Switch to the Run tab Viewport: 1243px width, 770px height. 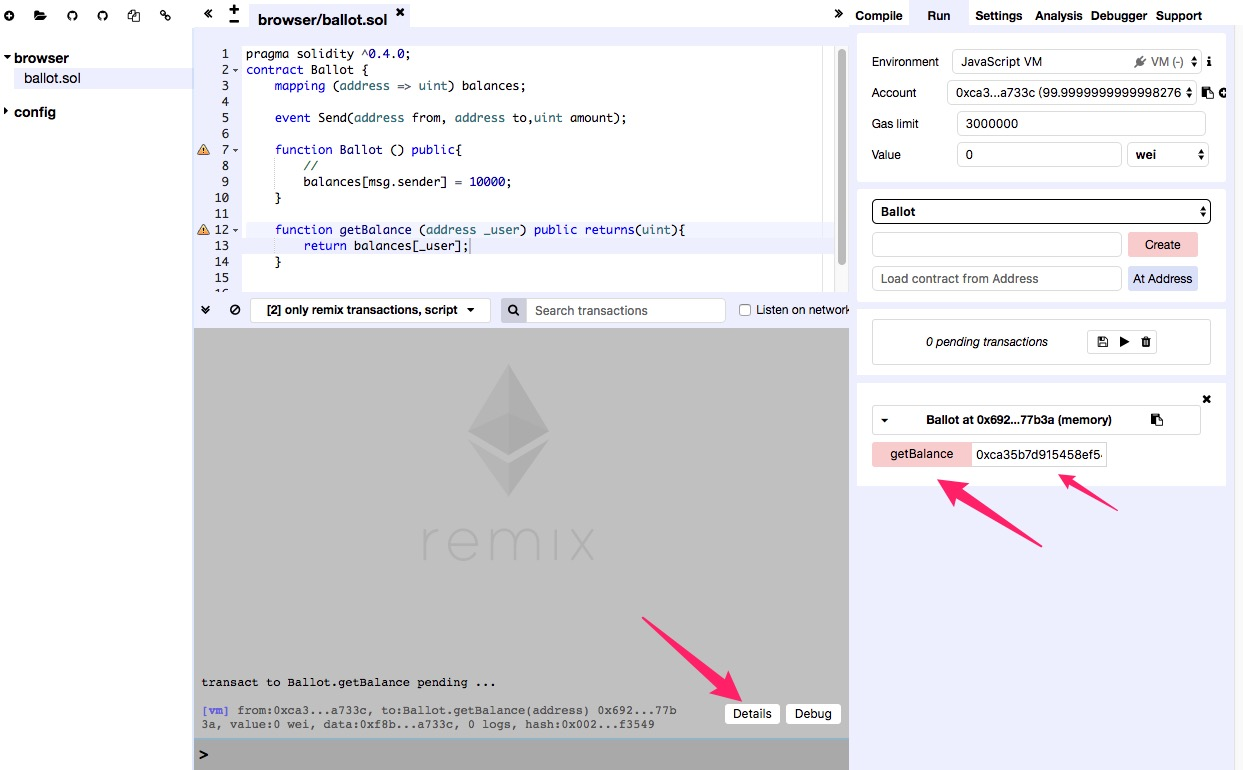click(x=939, y=15)
